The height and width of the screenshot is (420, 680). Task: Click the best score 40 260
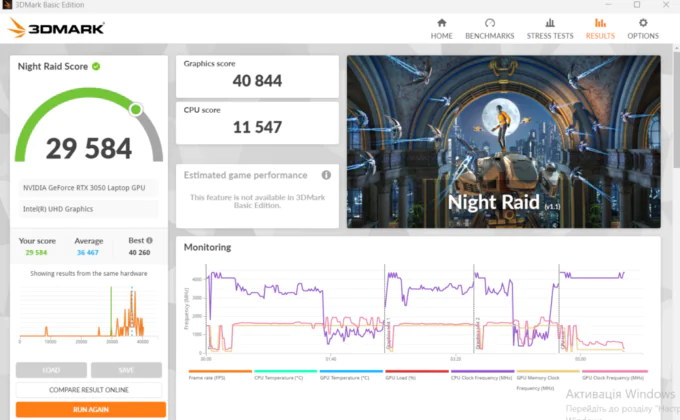[139, 253]
